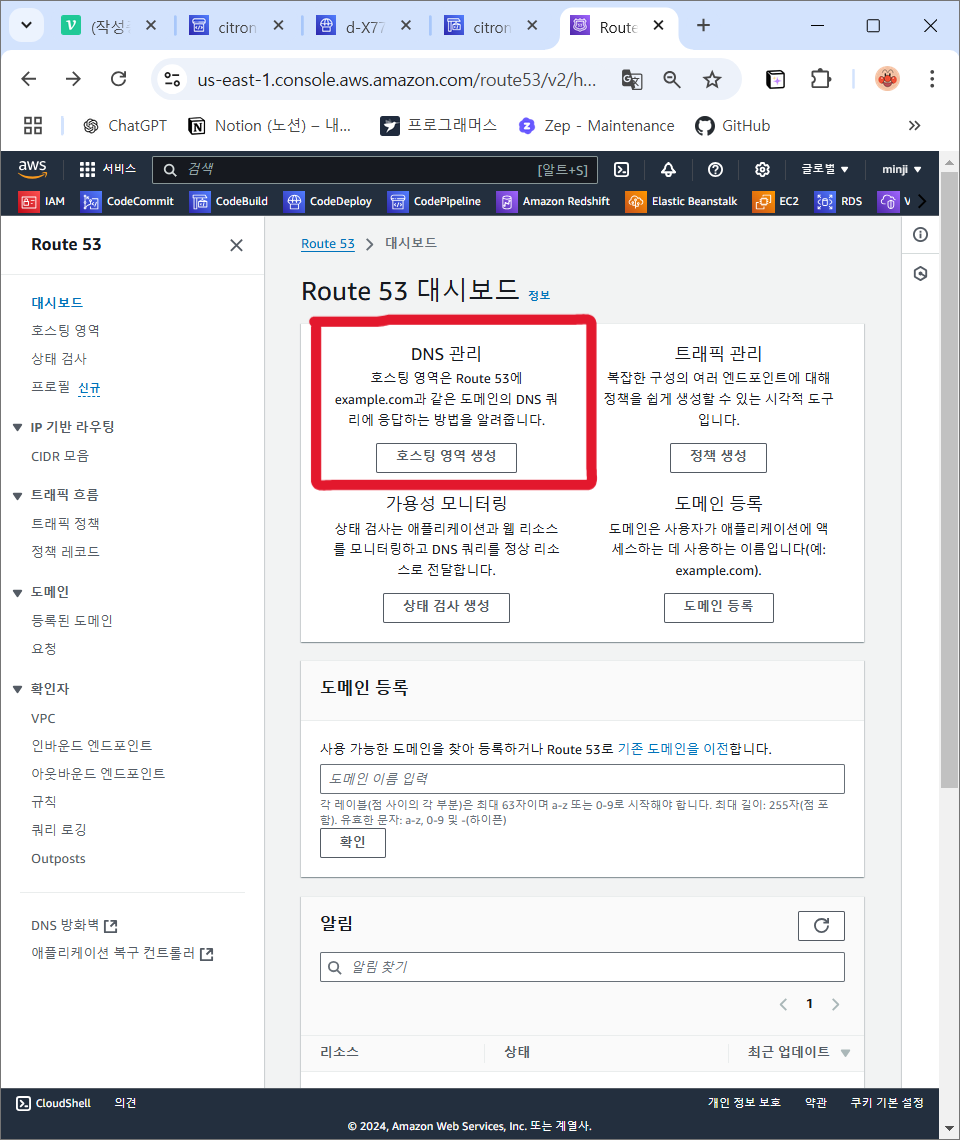The width and height of the screenshot is (960, 1140).
Task: Select 호스팅 영역 in sidebar
Action: tap(65, 331)
